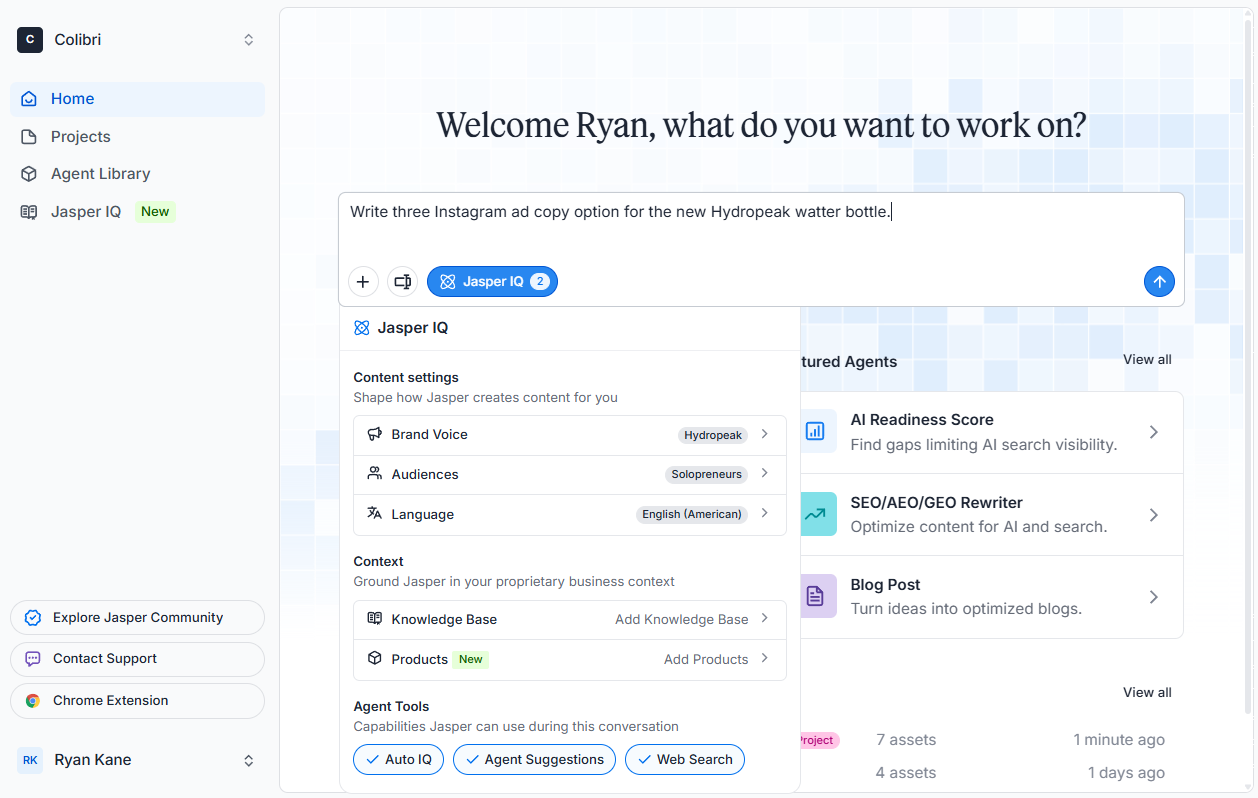
Task: Click the Add Products link
Action: point(706,659)
